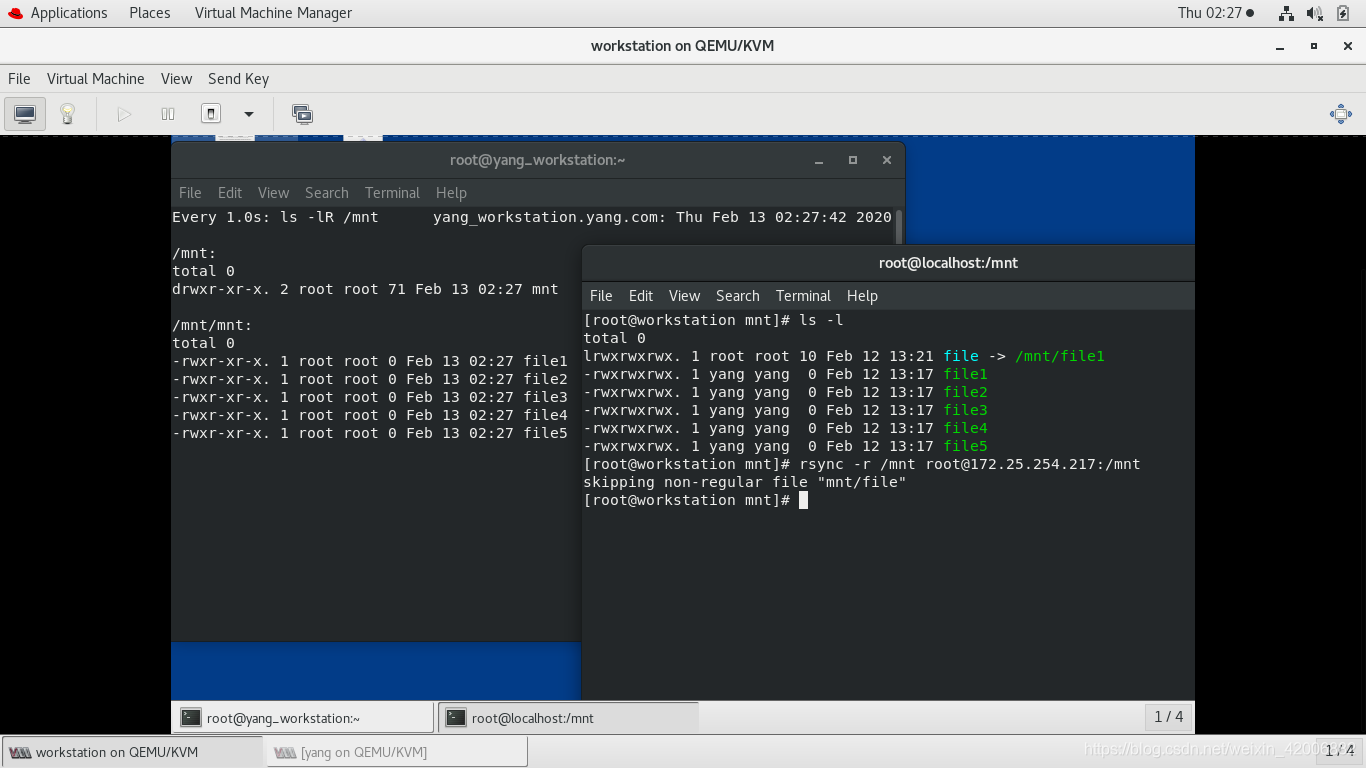Minimize the yang_workstation terminal window
The image size is (1366, 768).
(819, 160)
